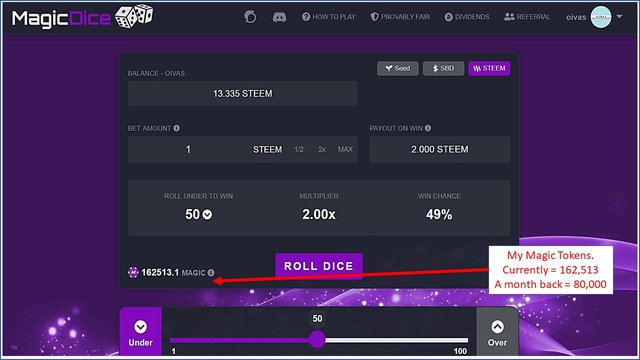Double the bet with 2x button

(x=322, y=149)
